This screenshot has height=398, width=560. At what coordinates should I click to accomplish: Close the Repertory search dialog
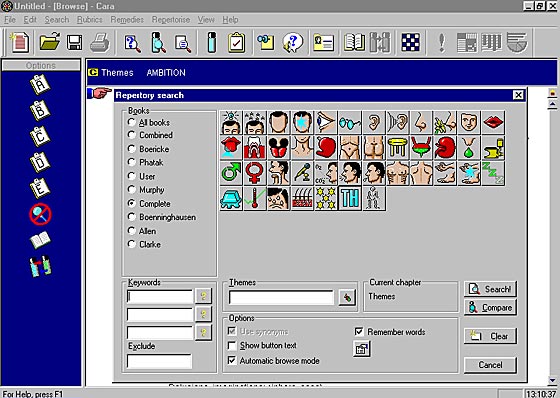pyautogui.click(x=518, y=95)
